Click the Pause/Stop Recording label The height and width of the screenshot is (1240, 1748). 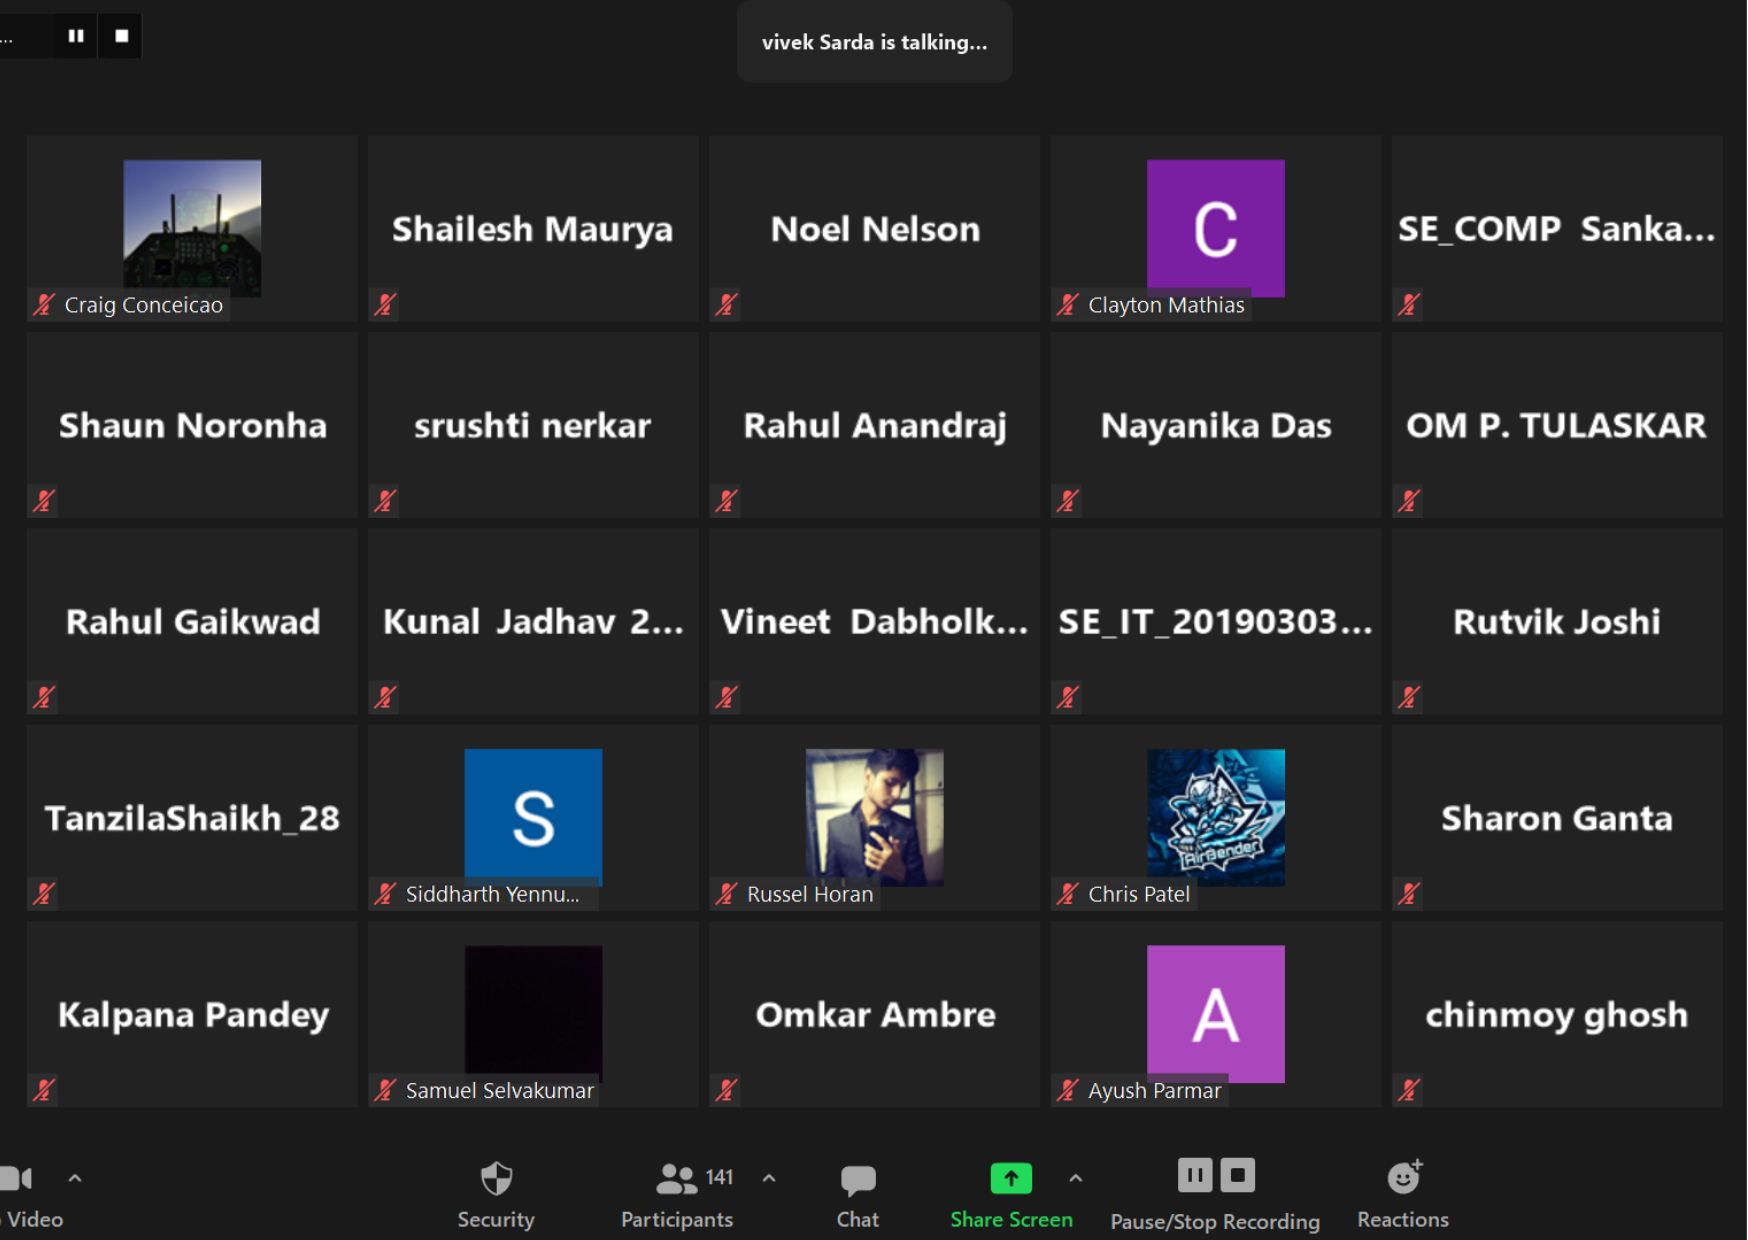(1215, 1222)
